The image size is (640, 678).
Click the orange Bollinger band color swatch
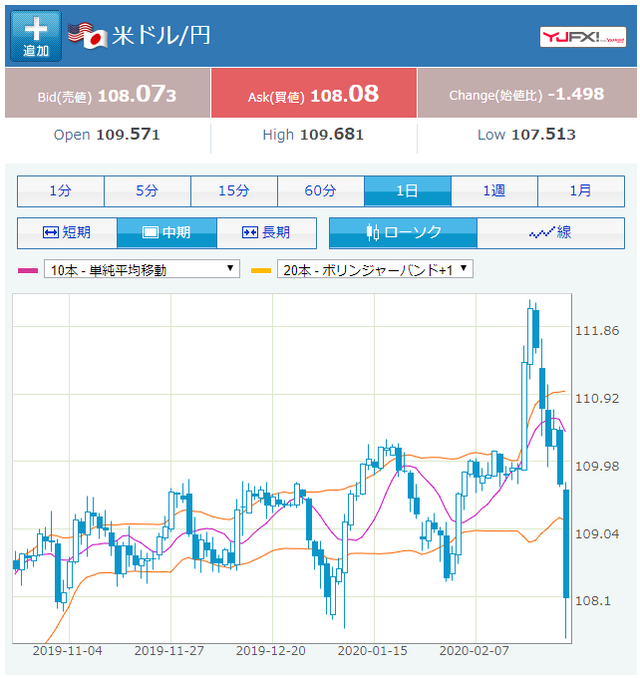[261, 271]
